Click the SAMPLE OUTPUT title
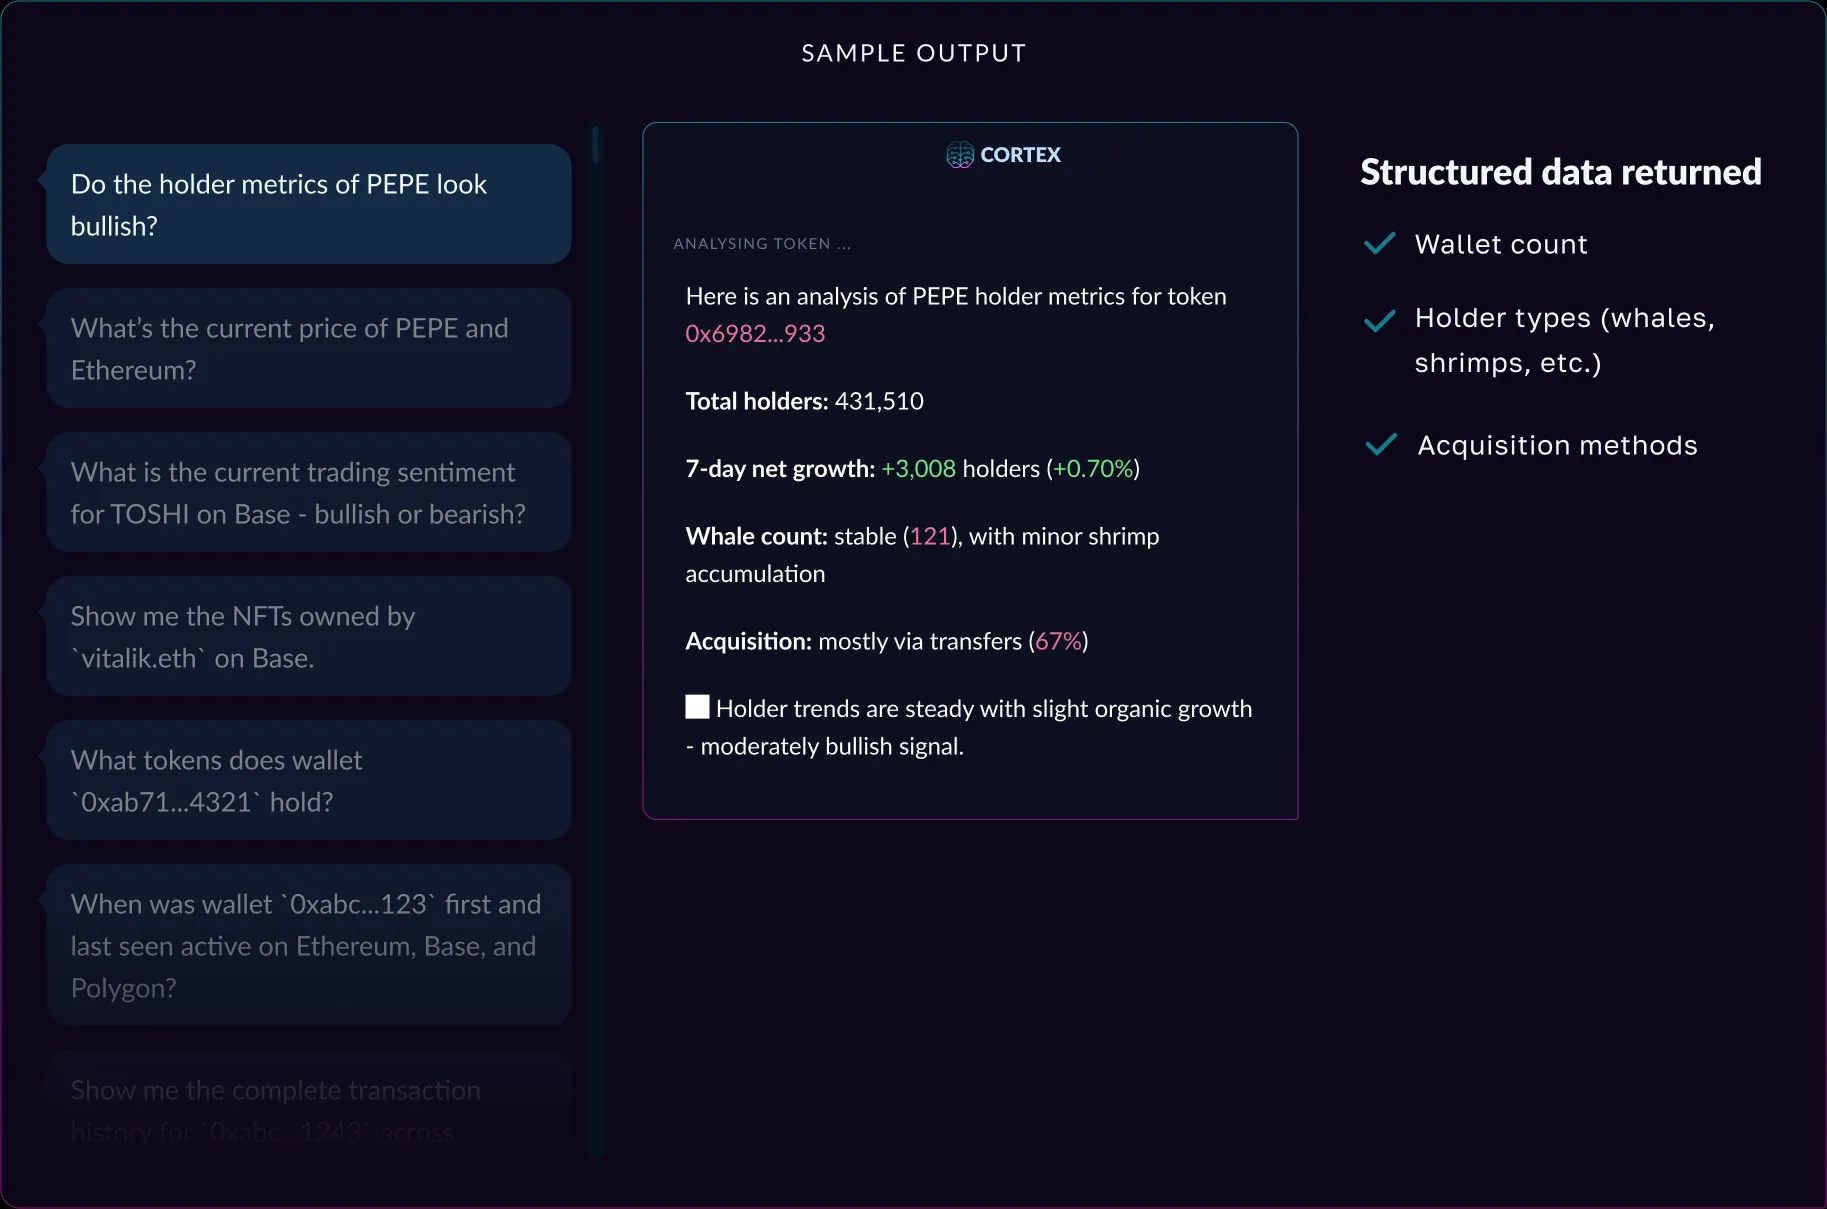This screenshot has height=1209, width=1827. coord(912,52)
